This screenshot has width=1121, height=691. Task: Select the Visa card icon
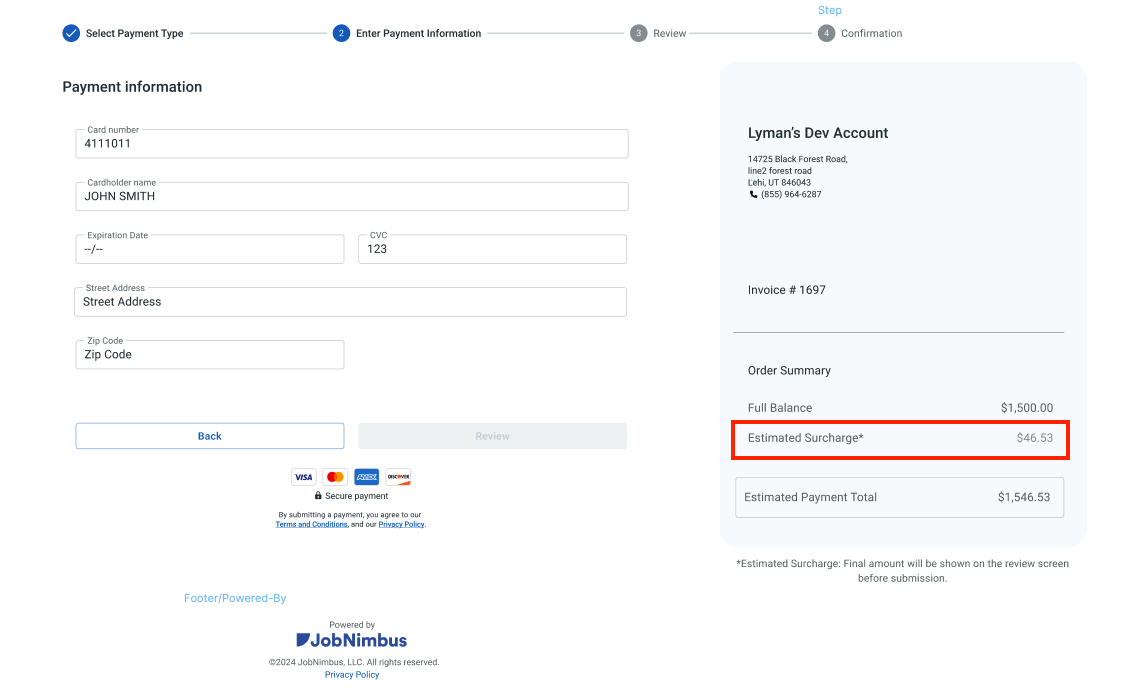[x=304, y=477]
